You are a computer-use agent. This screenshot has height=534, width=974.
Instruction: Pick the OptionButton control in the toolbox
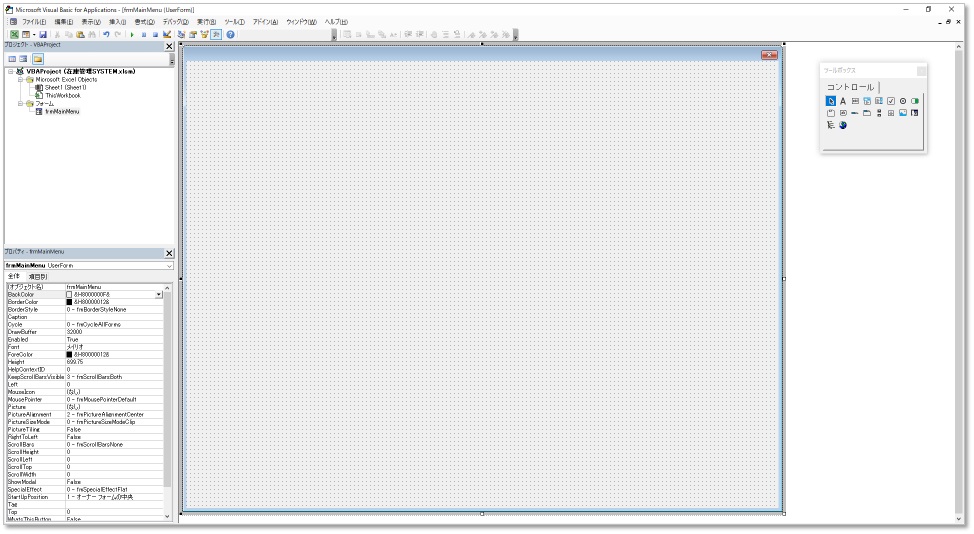tap(903, 101)
